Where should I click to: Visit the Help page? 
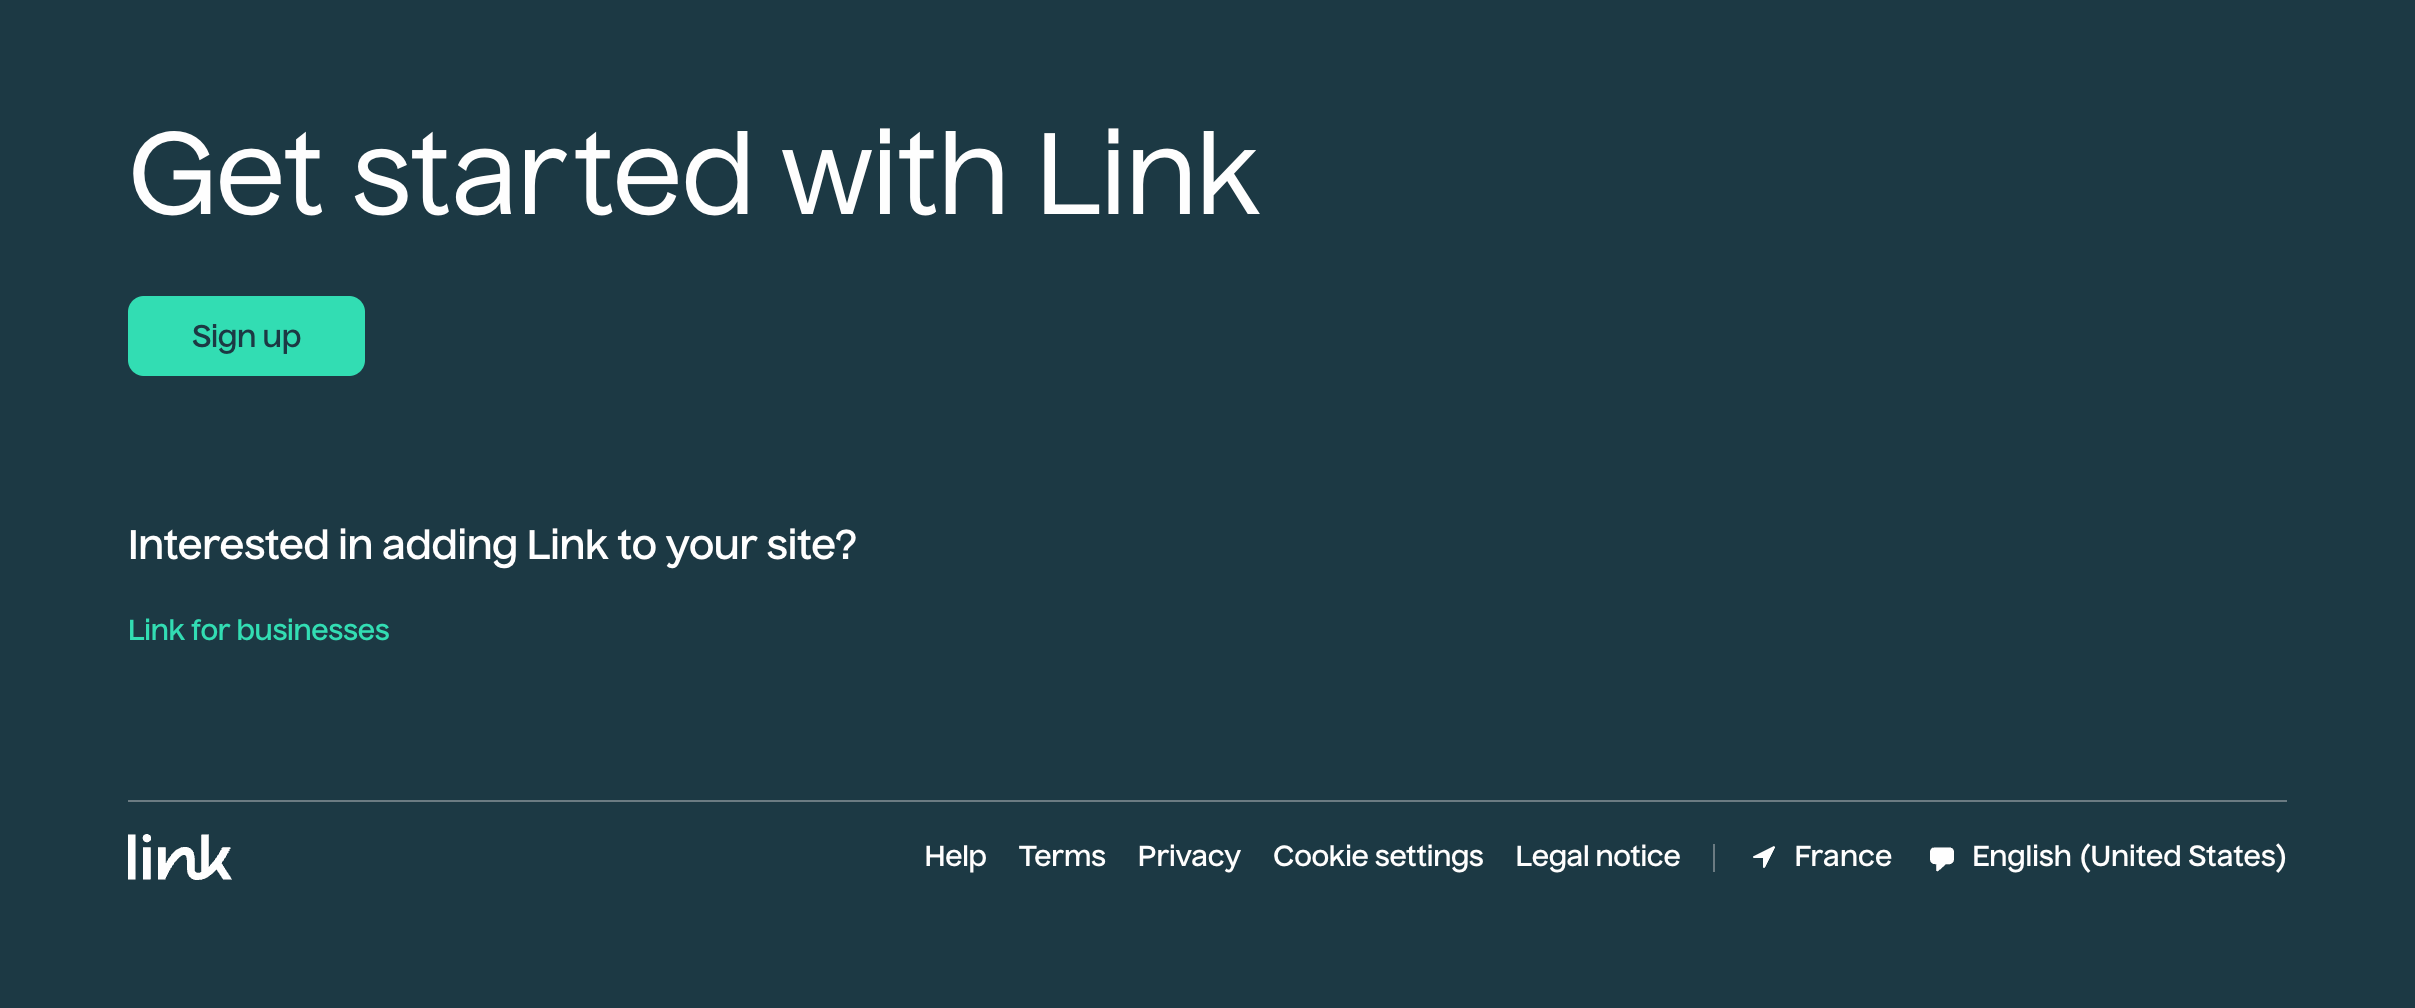955,857
